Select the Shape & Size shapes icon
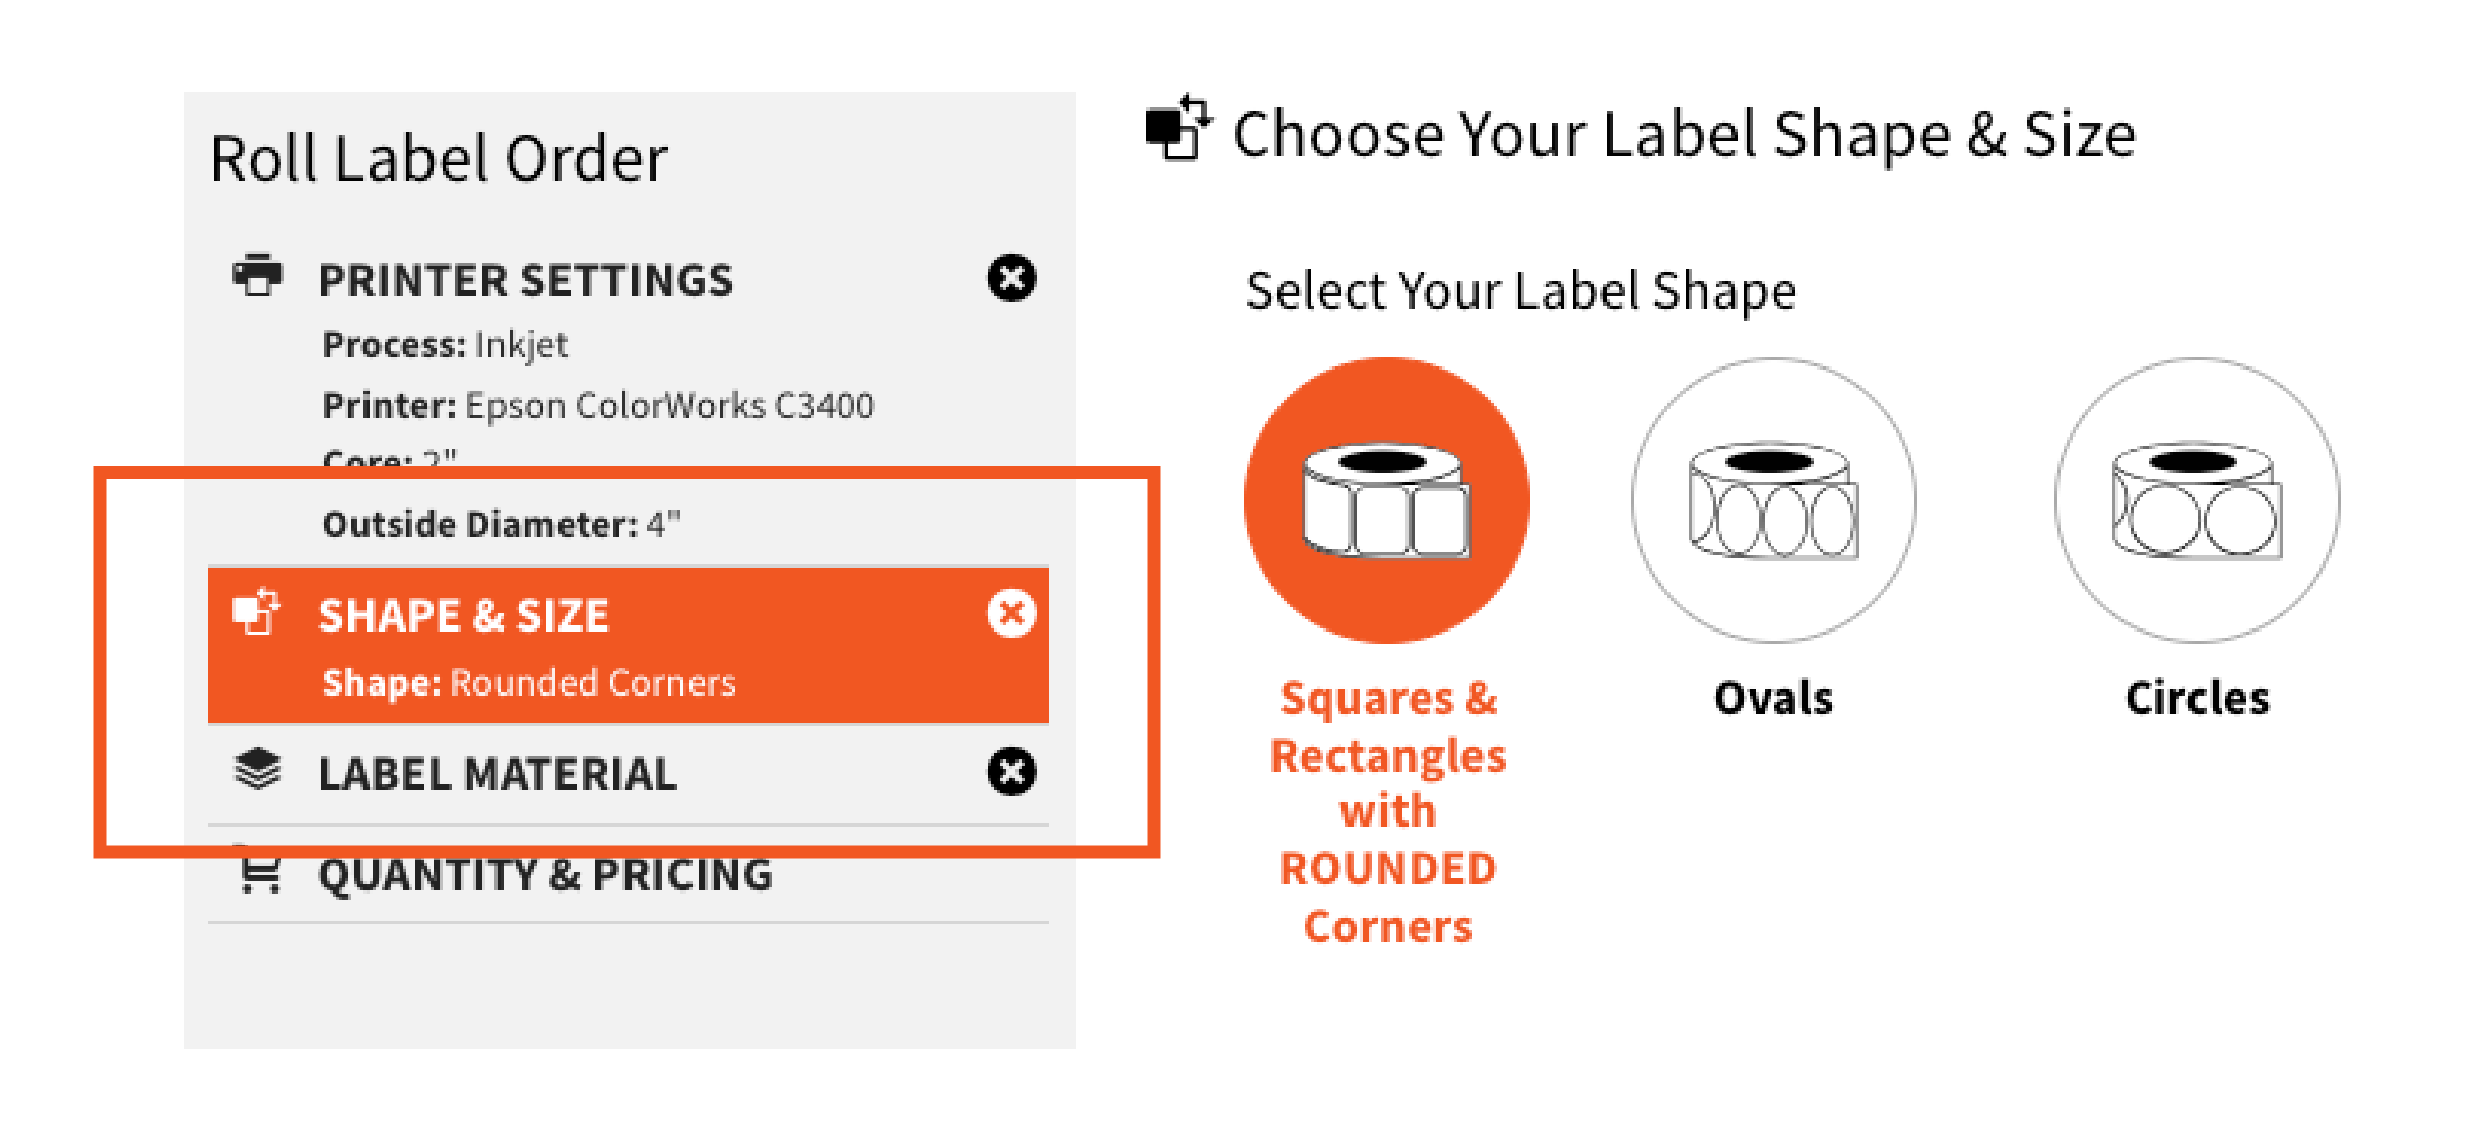 (258, 615)
